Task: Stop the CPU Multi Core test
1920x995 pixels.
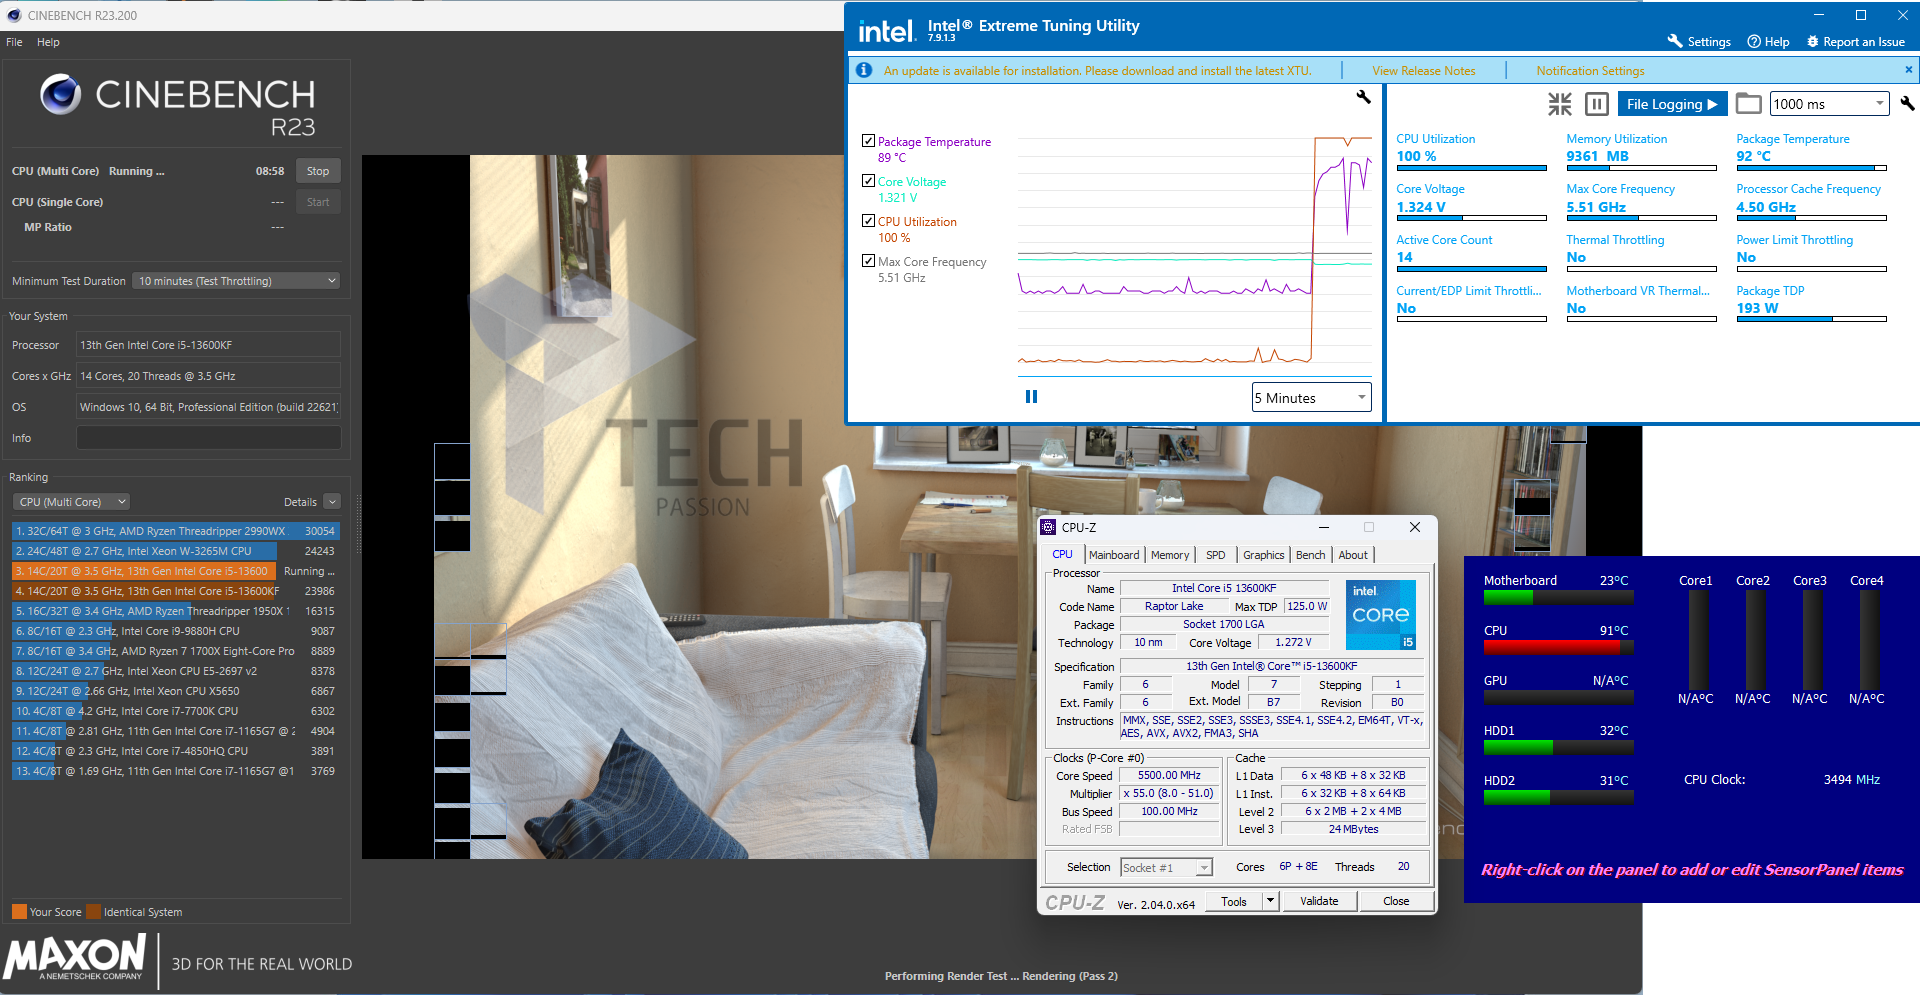Action: [x=318, y=171]
